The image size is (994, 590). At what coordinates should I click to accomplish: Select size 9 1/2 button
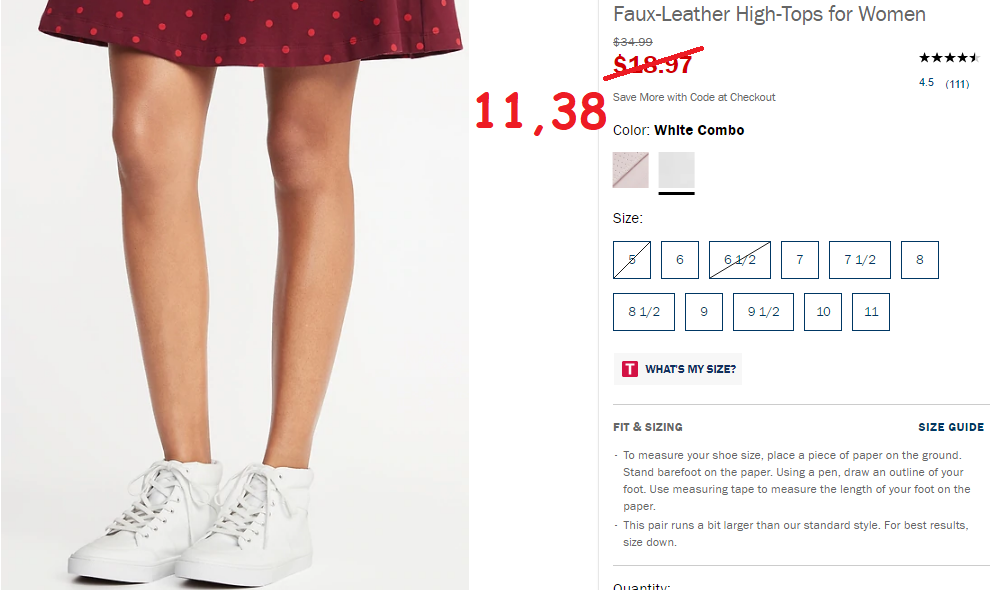pos(763,312)
